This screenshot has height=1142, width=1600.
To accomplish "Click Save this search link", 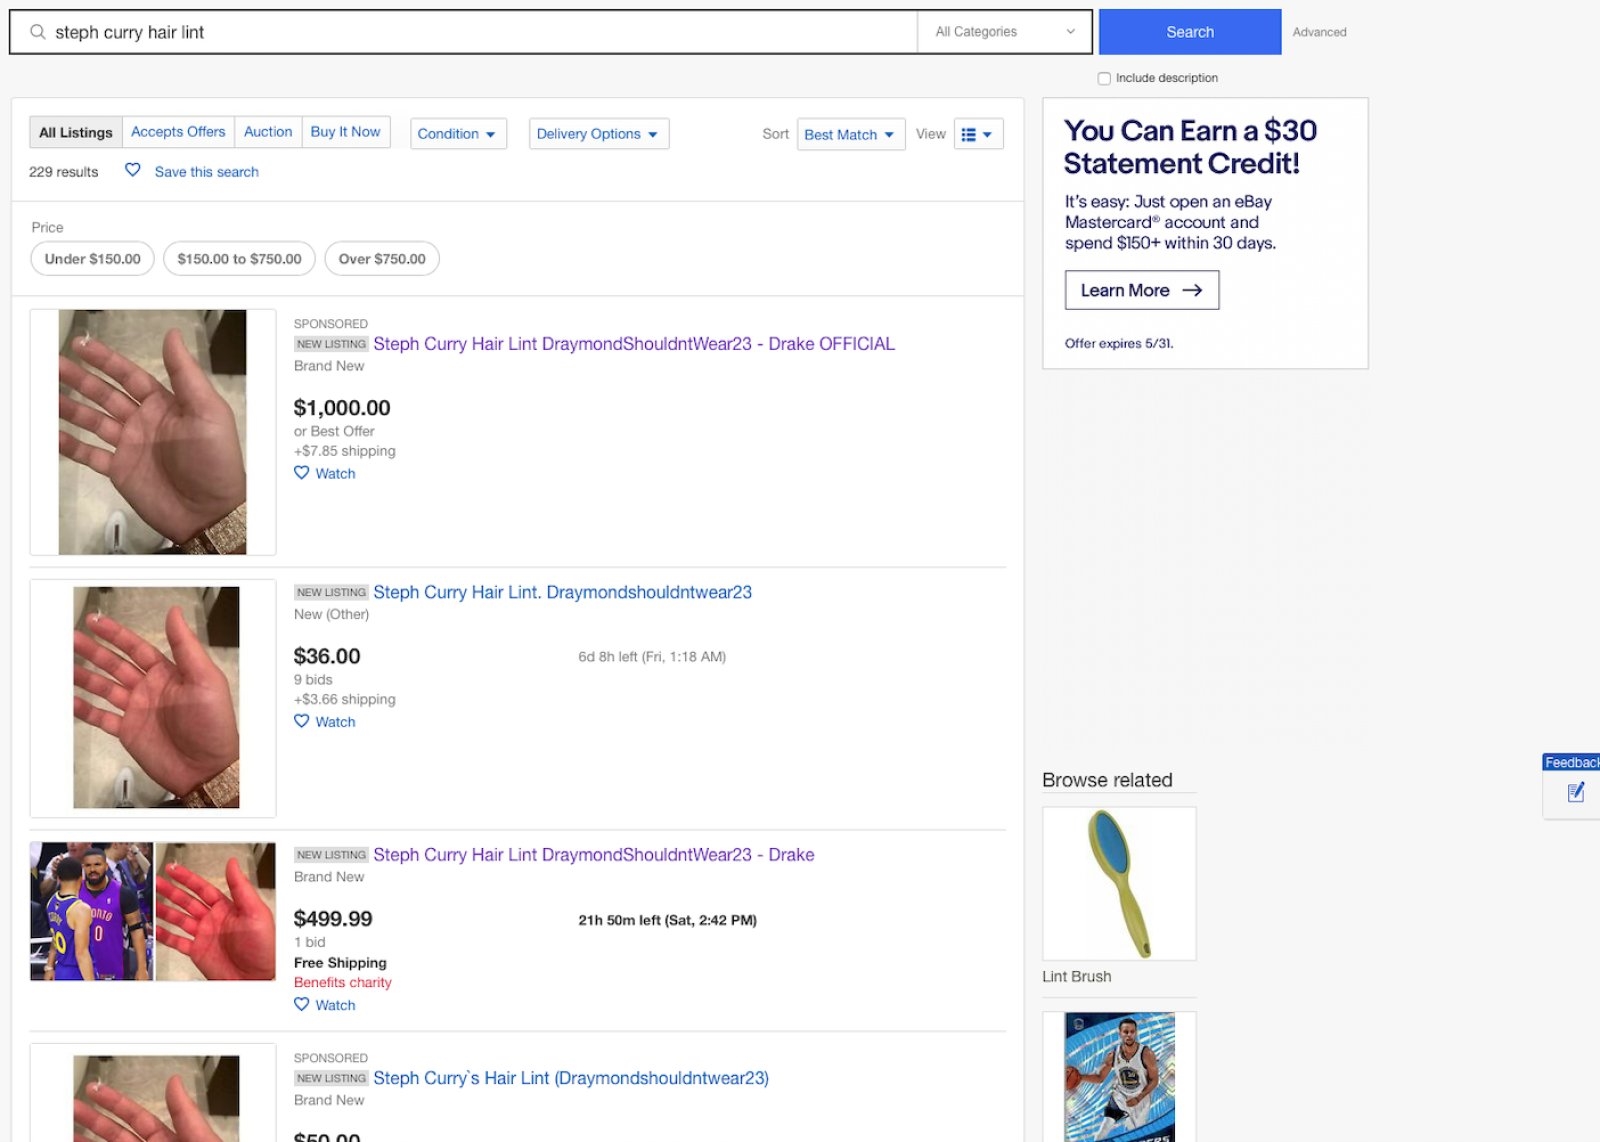I will click(x=207, y=172).
